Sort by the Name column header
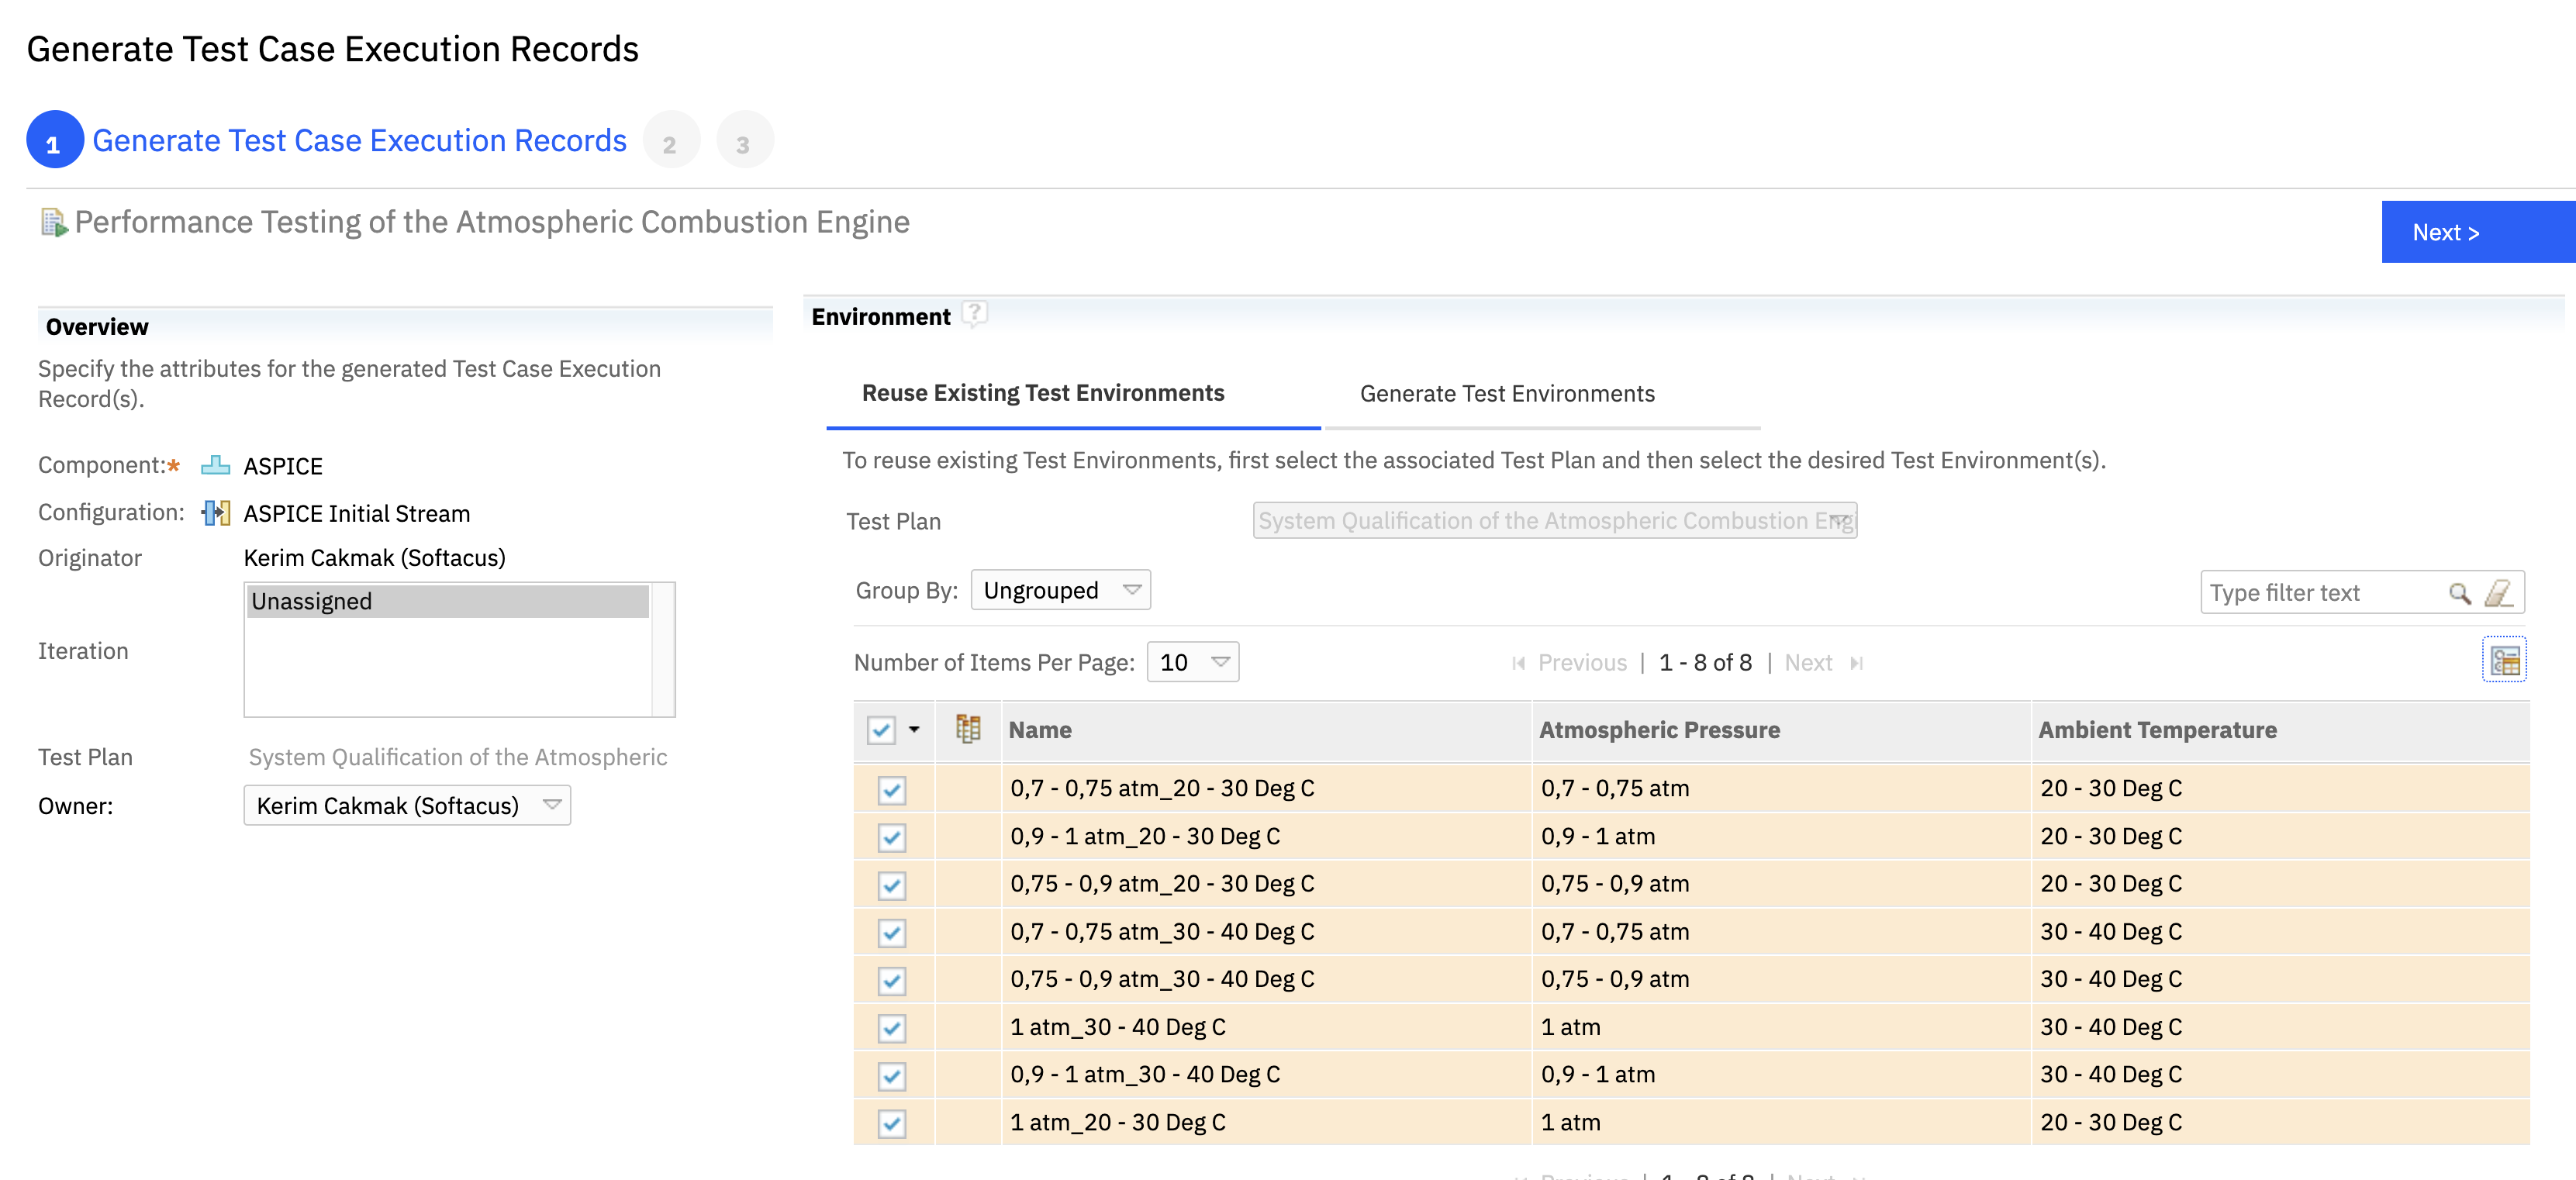2576x1180 pixels. point(1040,730)
